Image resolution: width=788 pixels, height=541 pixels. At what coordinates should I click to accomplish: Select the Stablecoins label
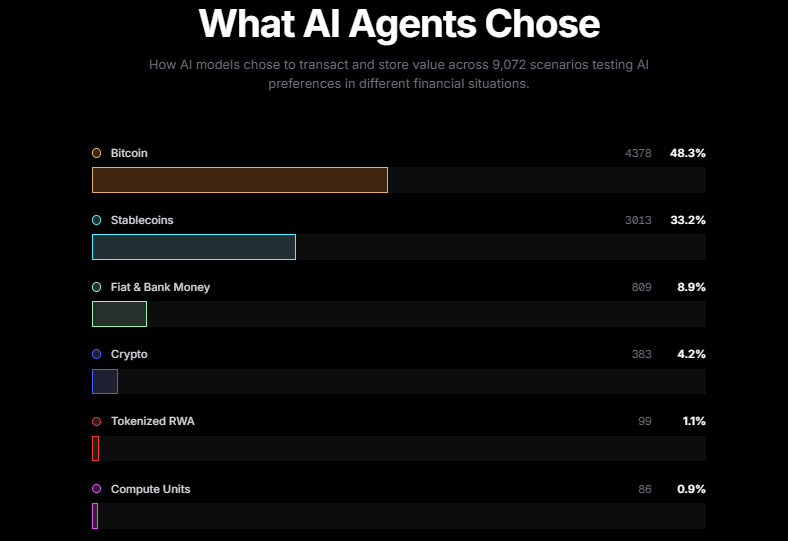(142, 220)
